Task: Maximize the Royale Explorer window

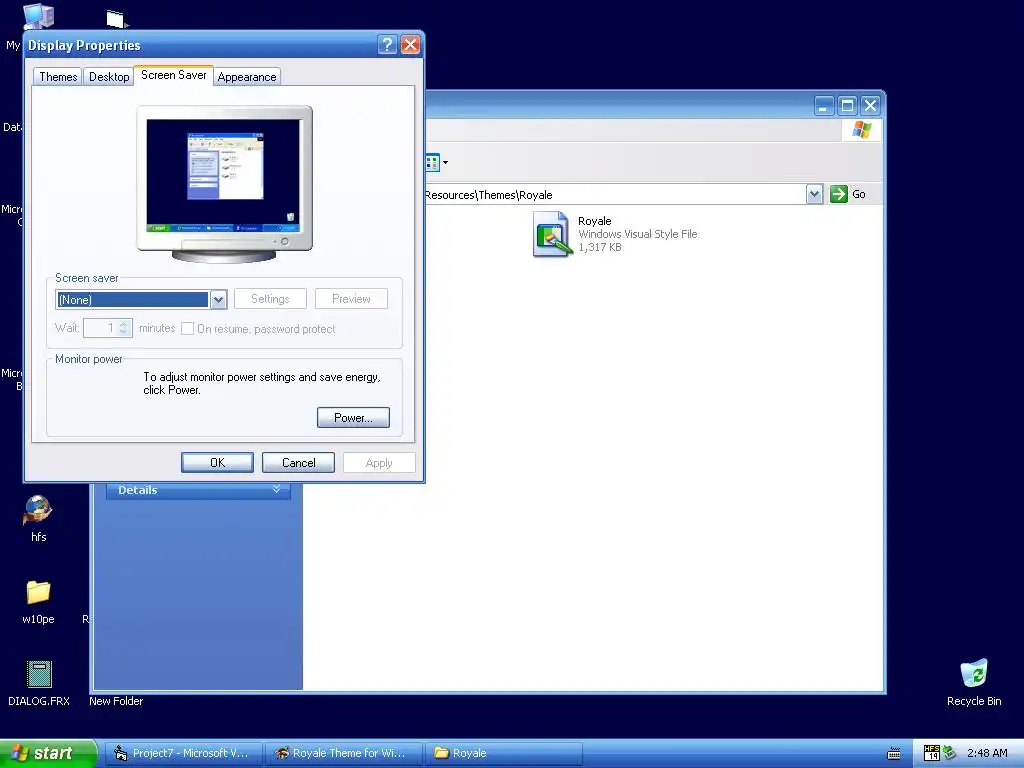Action: pos(847,106)
